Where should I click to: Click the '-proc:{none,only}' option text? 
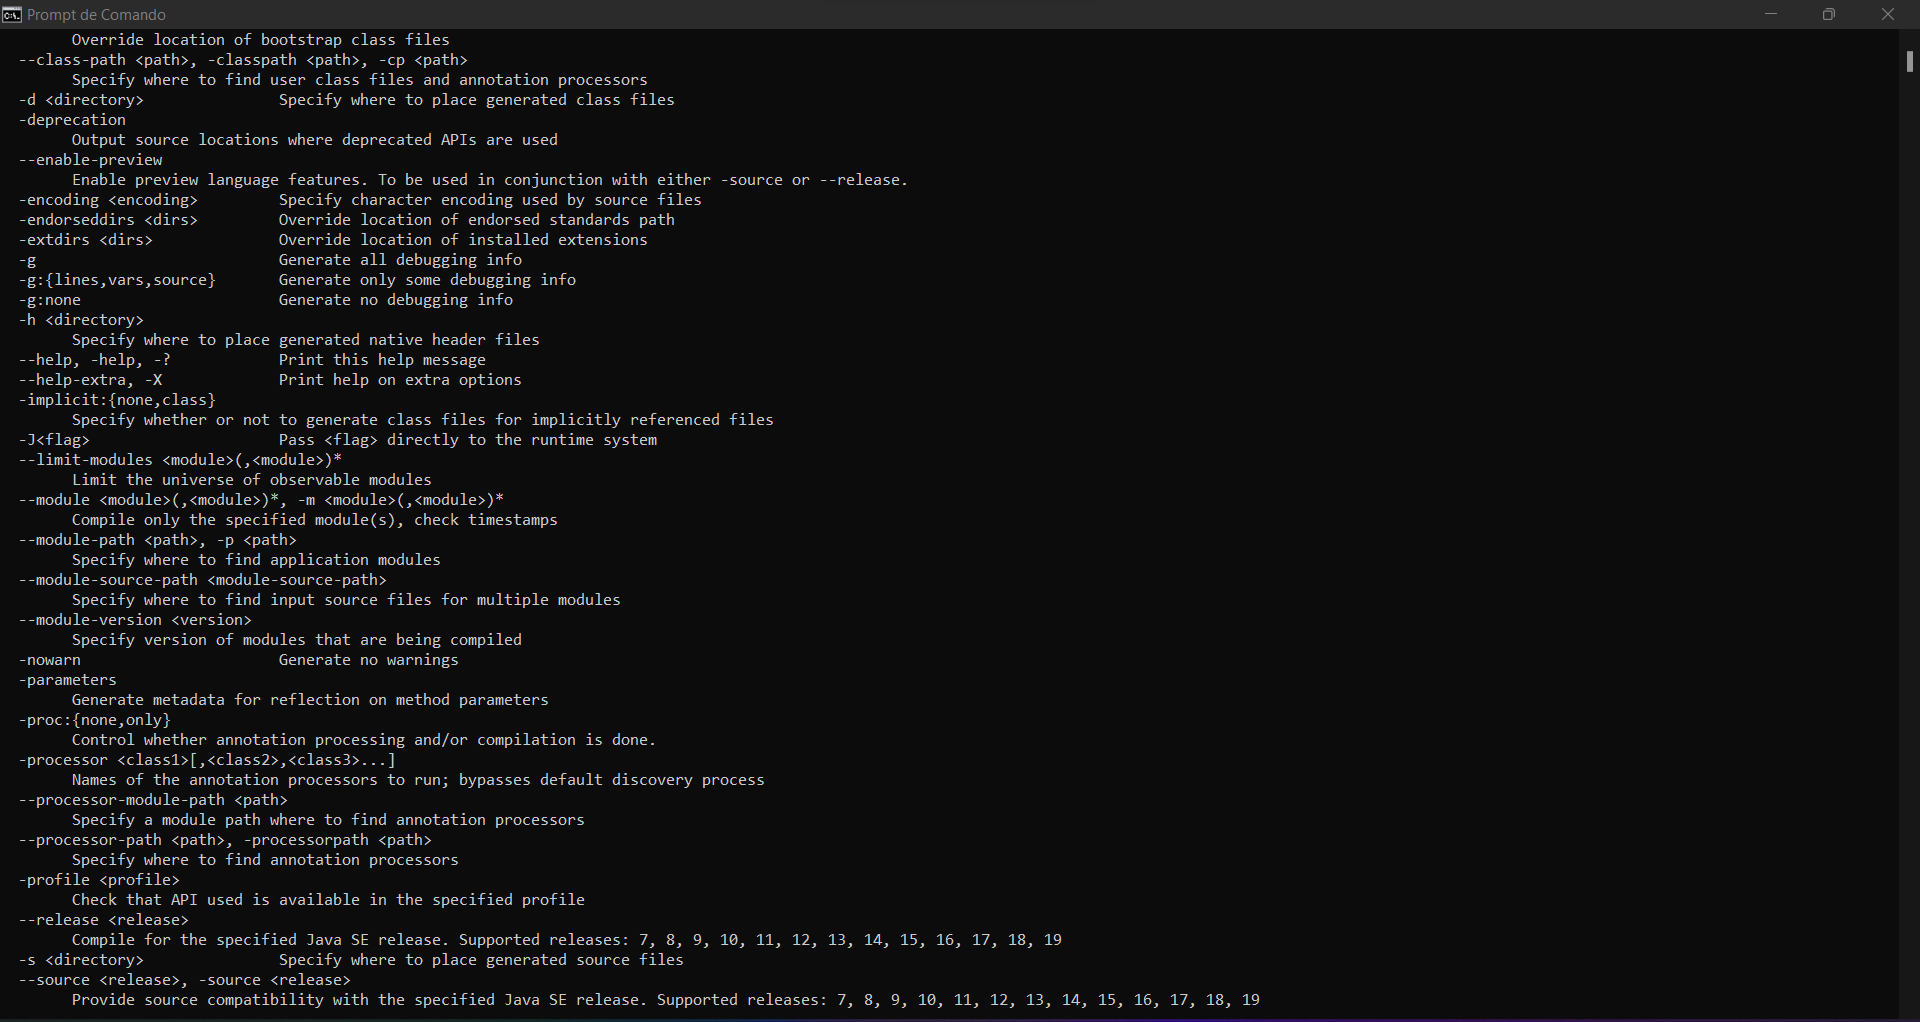(95, 720)
